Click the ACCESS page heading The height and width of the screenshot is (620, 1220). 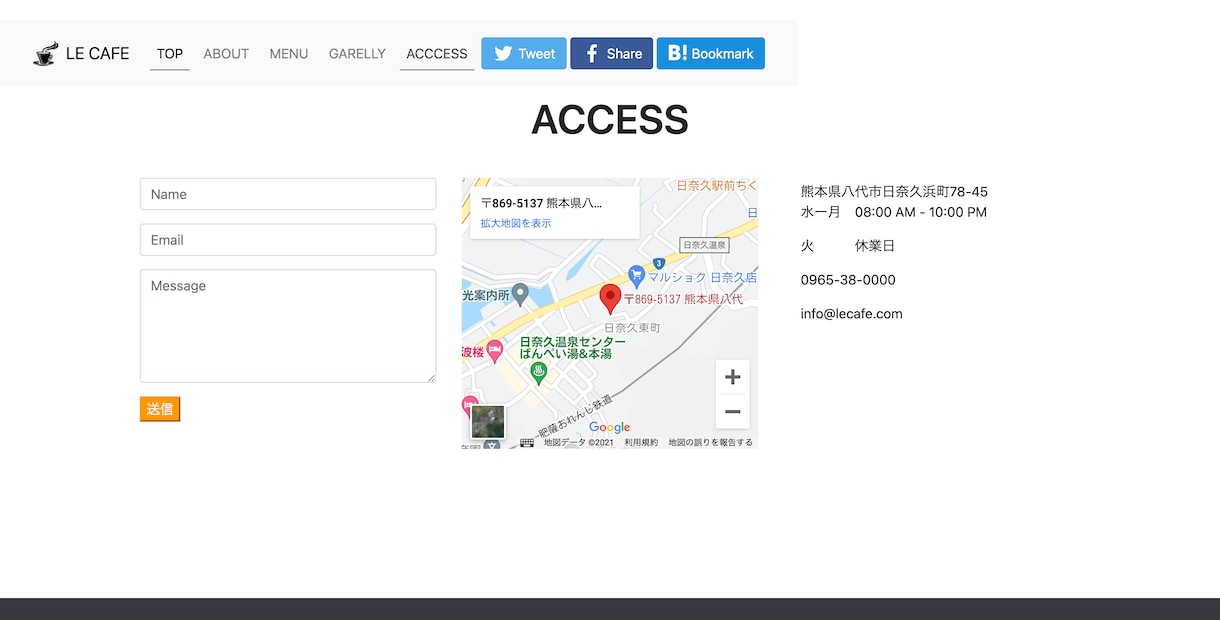tap(610, 120)
